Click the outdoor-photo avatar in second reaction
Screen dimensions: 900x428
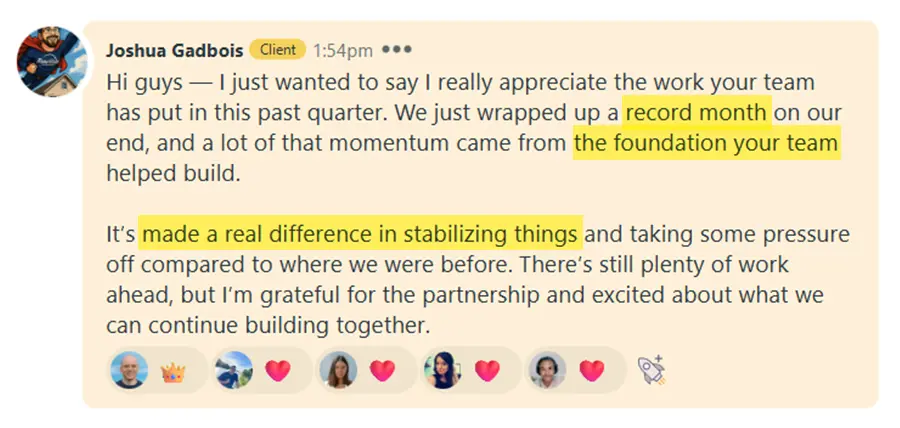(x=235, y=371)
